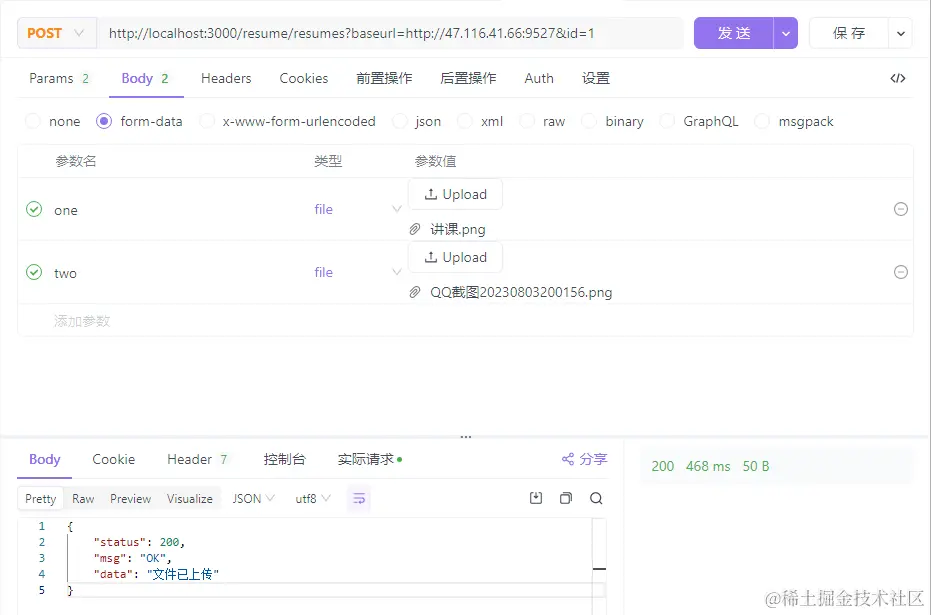Open the Auth tab

[x=539, y=78]
